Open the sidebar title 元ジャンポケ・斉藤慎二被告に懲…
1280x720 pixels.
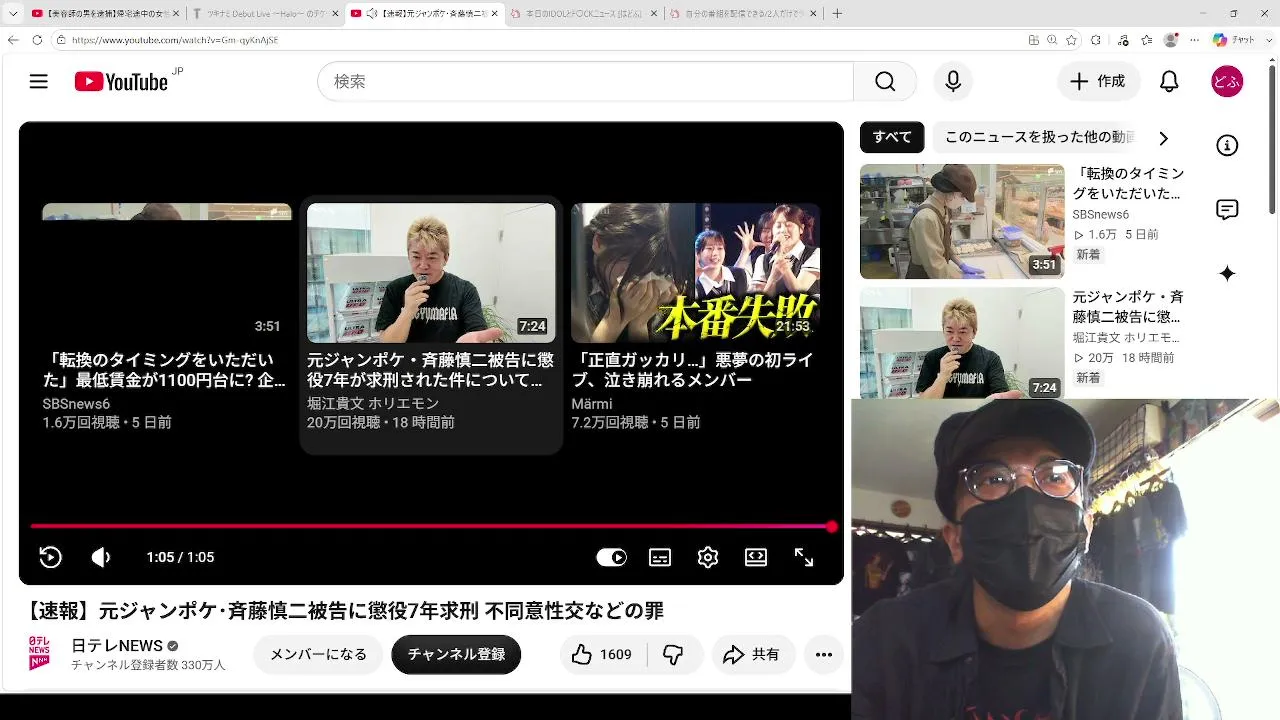[x=1128, y=307]
